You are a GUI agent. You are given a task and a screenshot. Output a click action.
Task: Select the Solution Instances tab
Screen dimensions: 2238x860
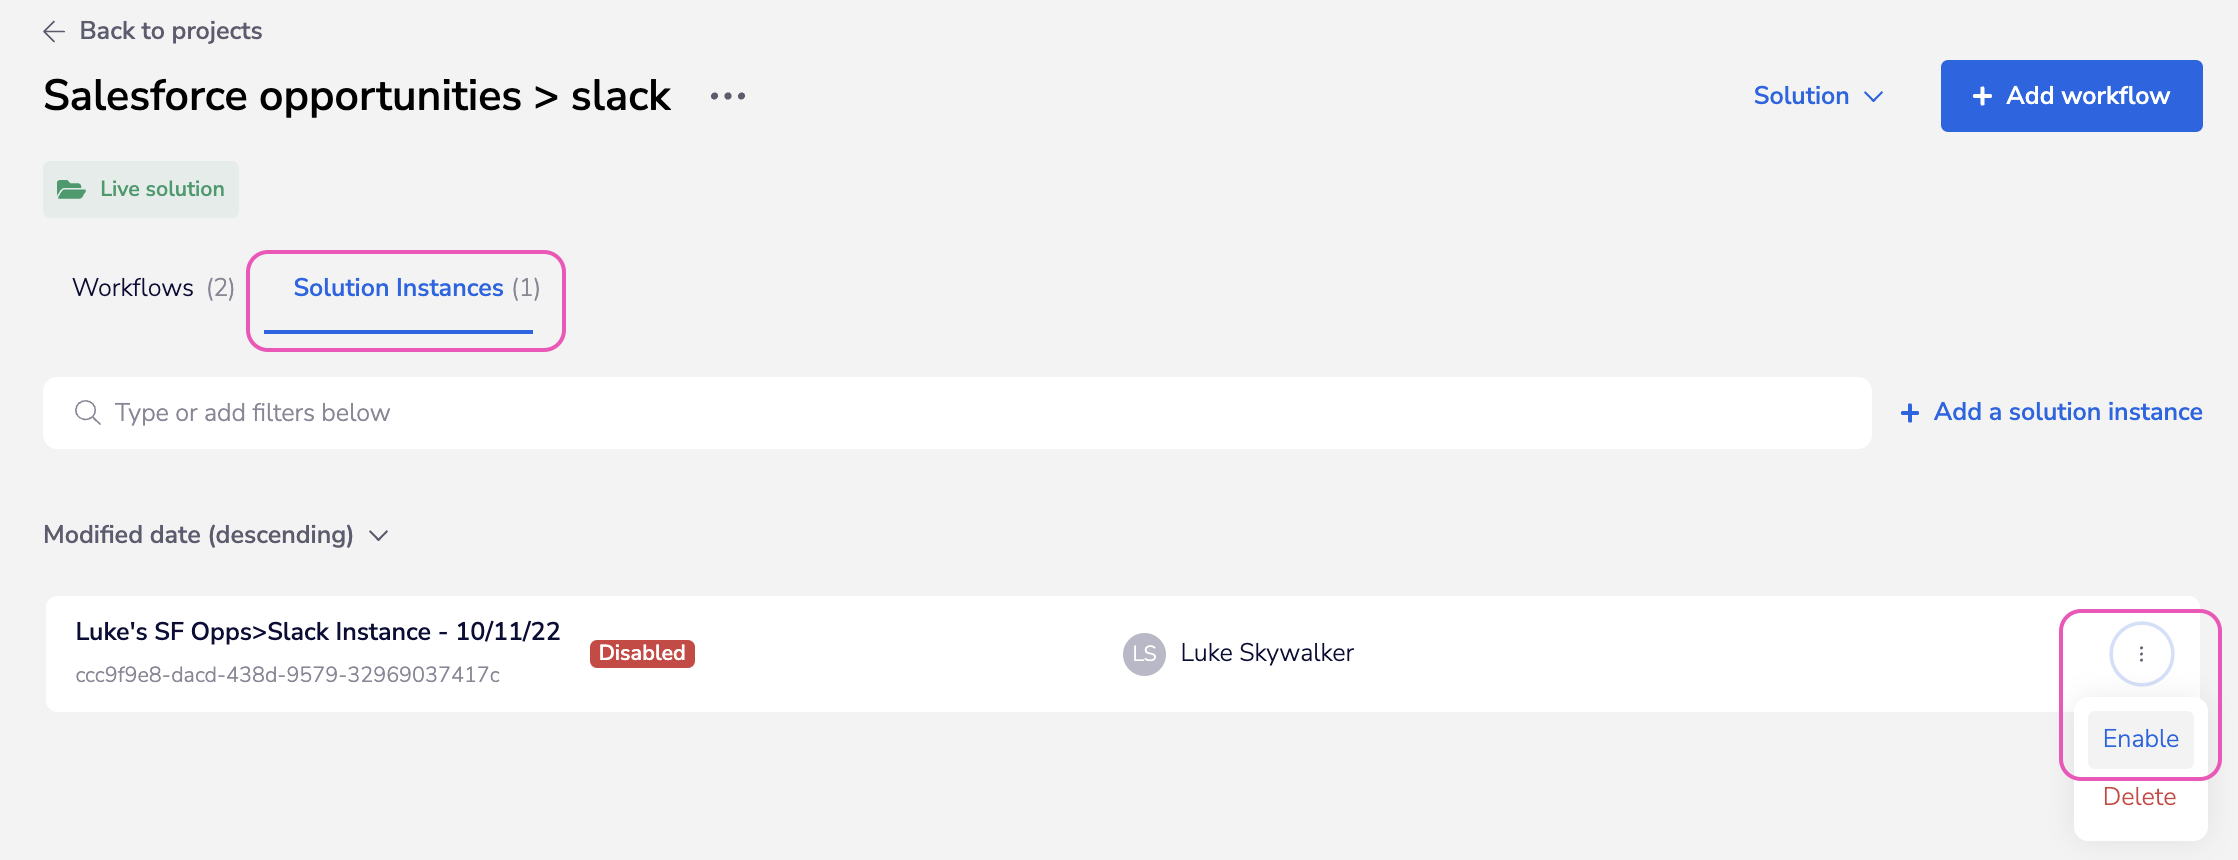click(415, 288)
